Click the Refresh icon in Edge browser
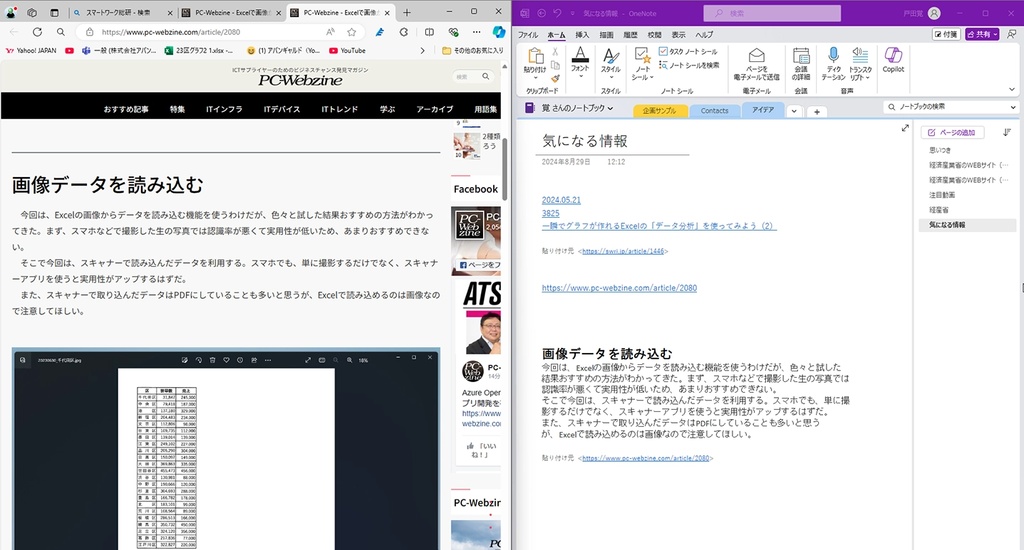Image resolution: width=1024 pixels, height=550 pixels. point(37,31)
